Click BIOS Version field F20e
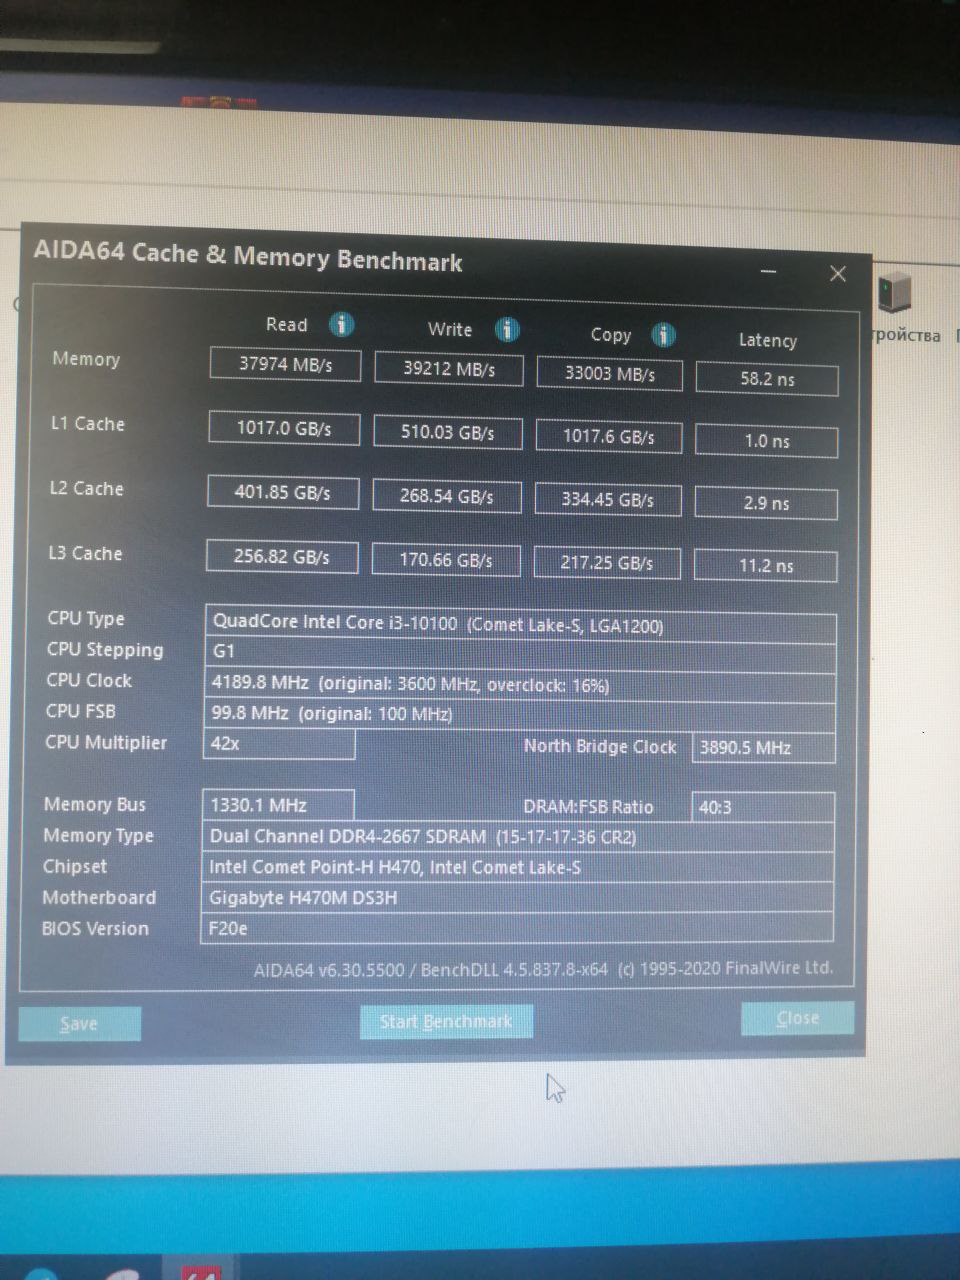960x1280 pixels. click(517, 928)
